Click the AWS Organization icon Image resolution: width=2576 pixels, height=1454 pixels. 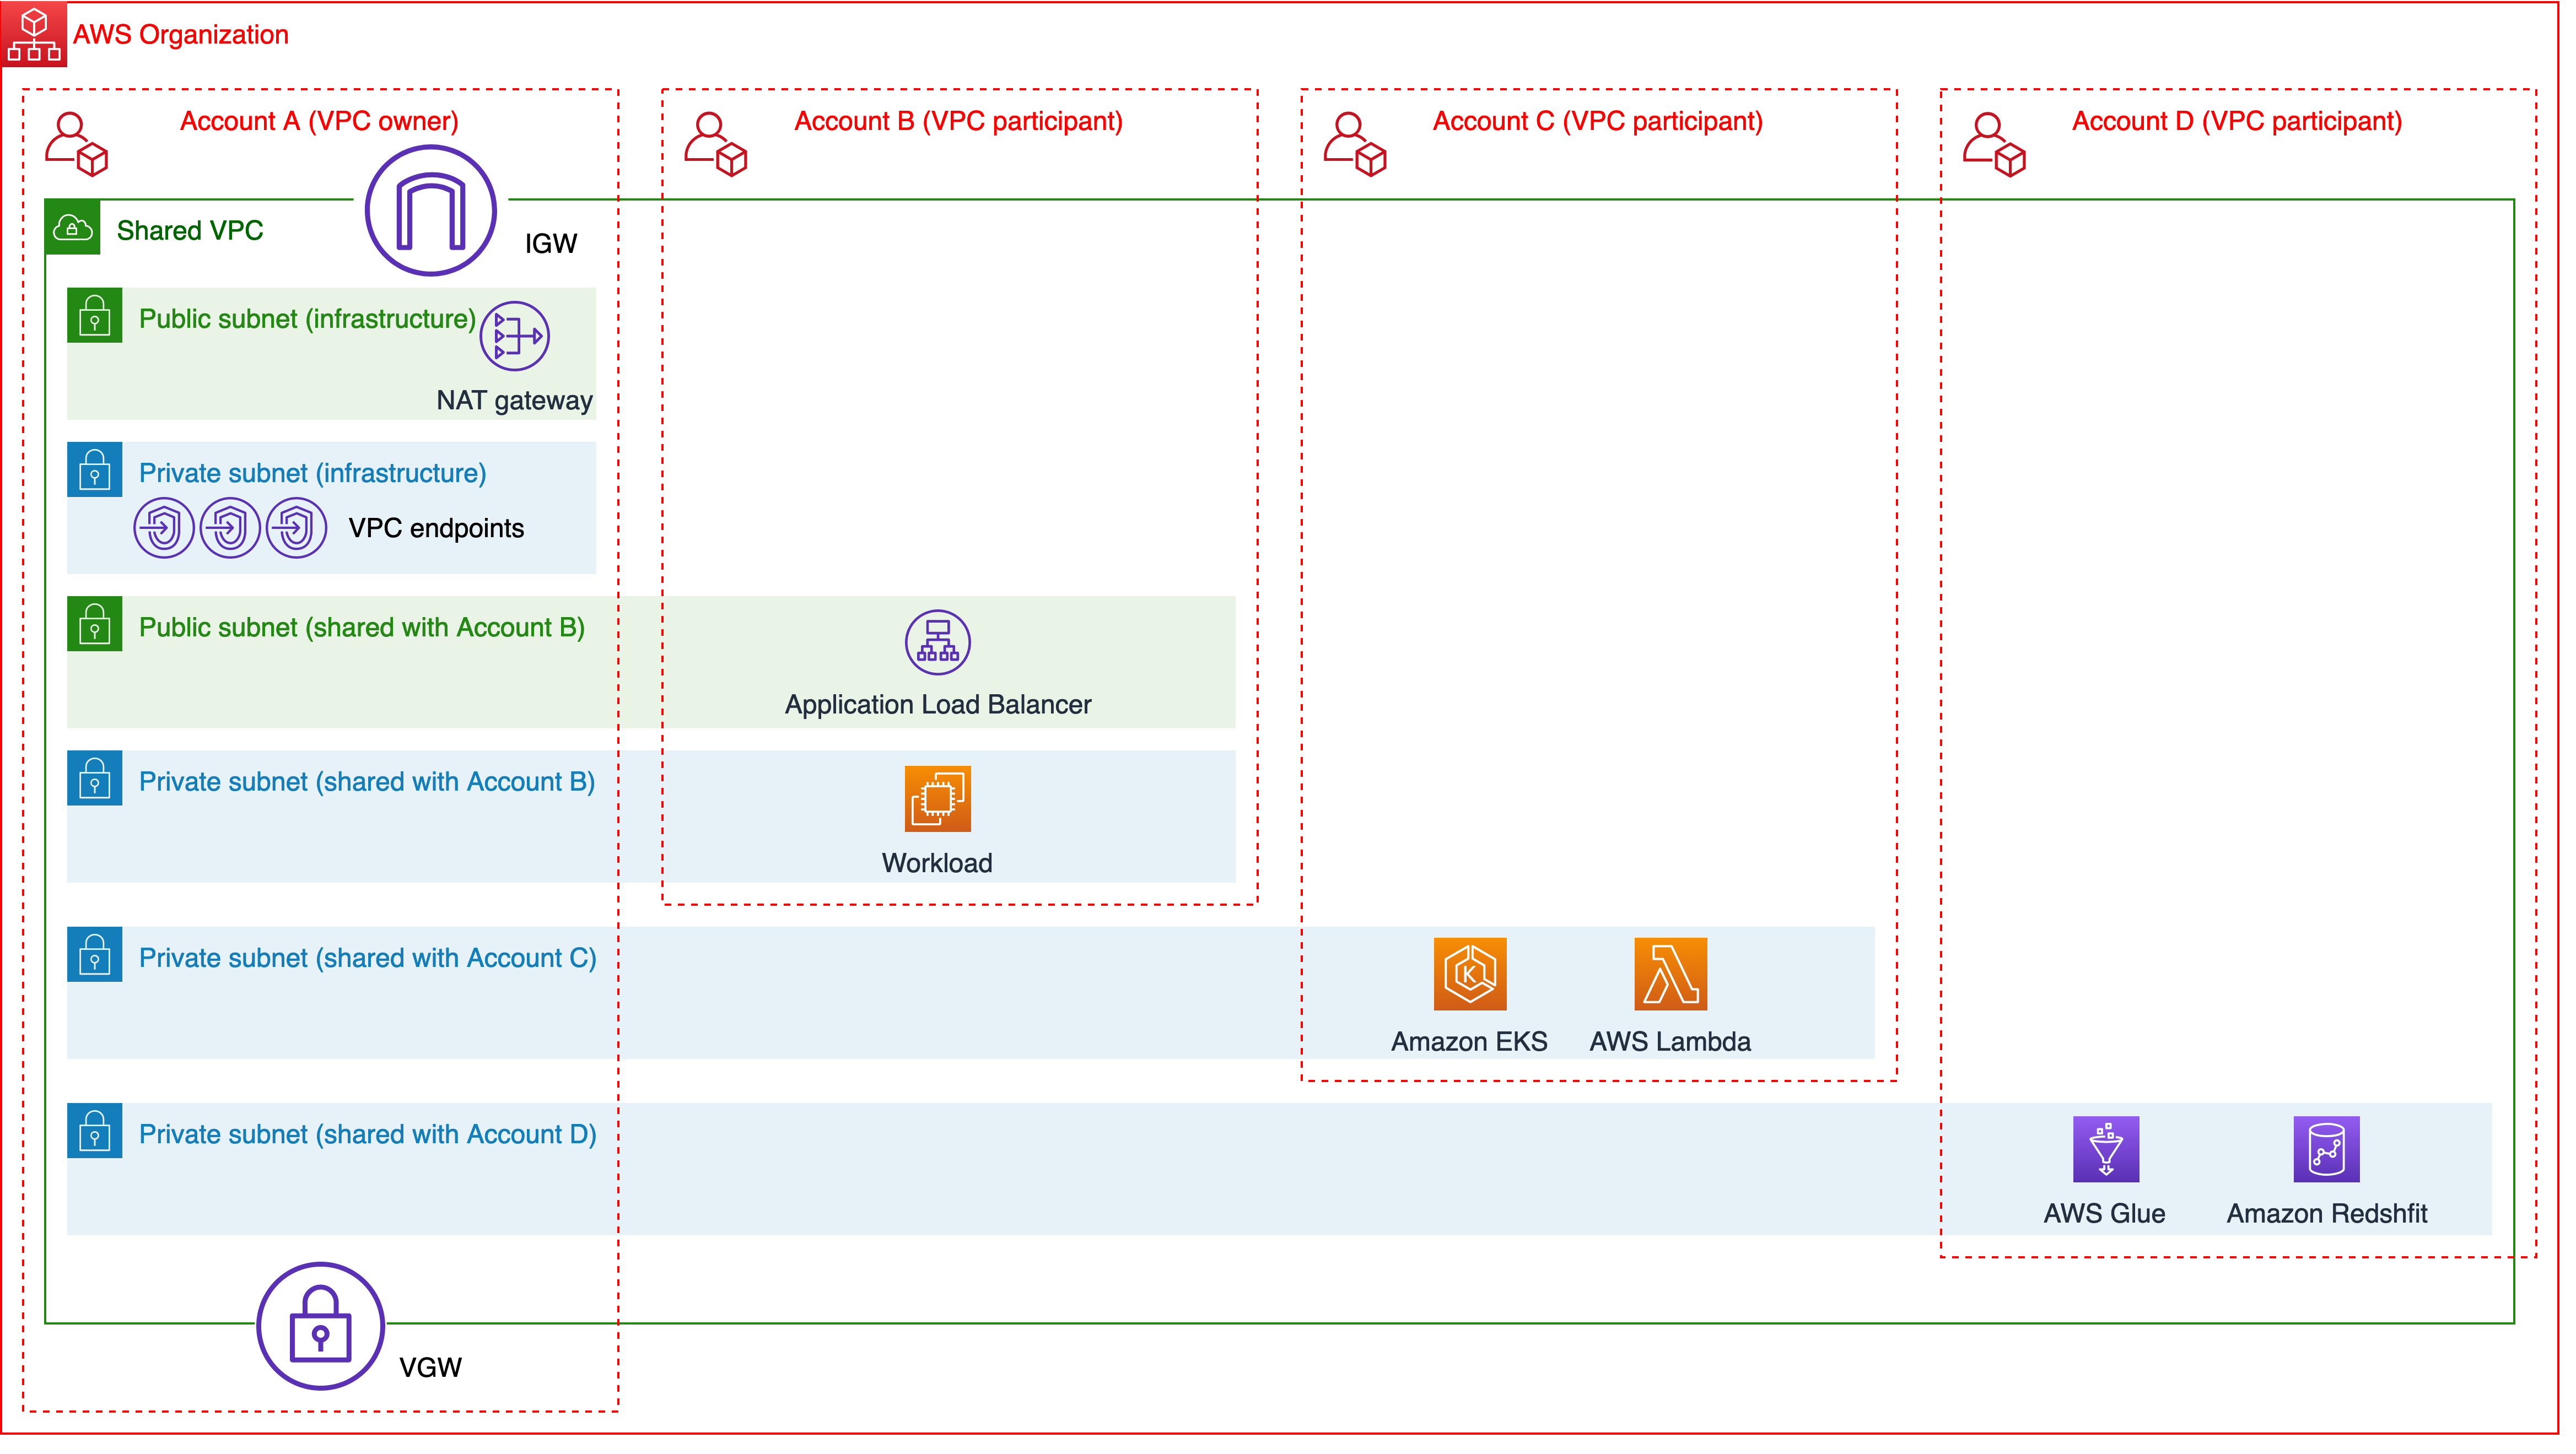pos(34,34)
